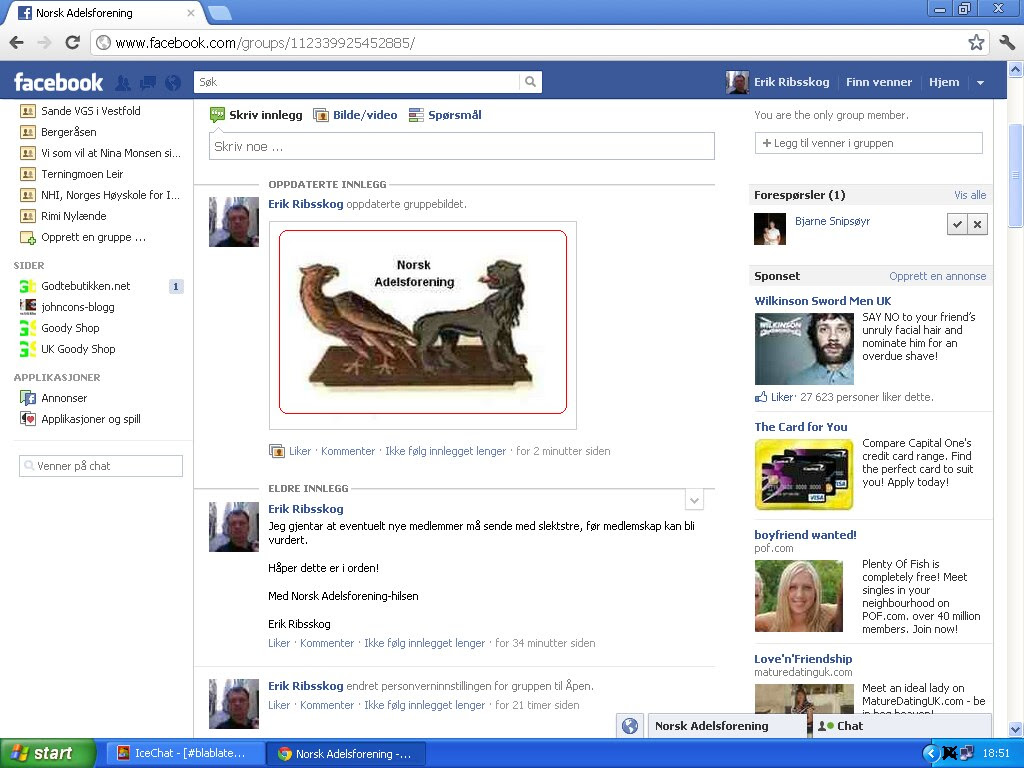Select the Skriv innlegg tab
This screenshot has width=1024, height=768.
tap(256, 115)
